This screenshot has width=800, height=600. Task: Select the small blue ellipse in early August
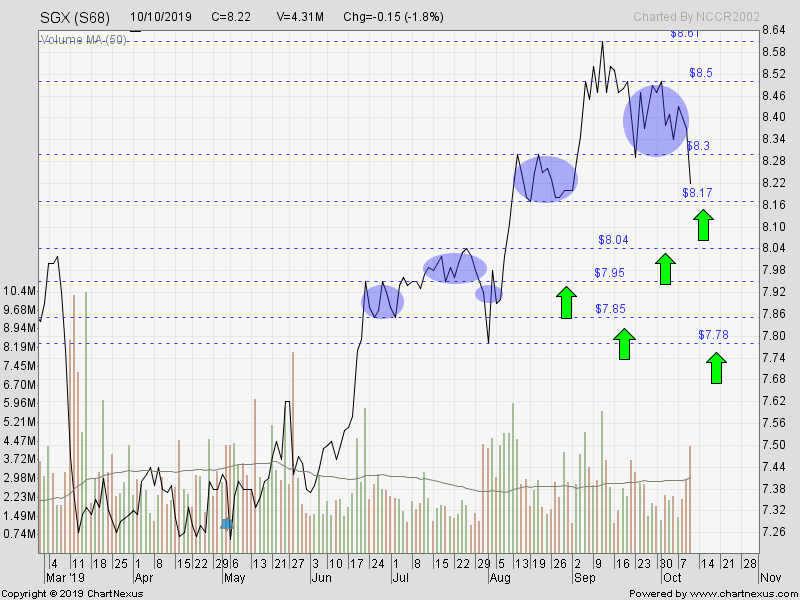pyautogui.click(x=487, y=295)
